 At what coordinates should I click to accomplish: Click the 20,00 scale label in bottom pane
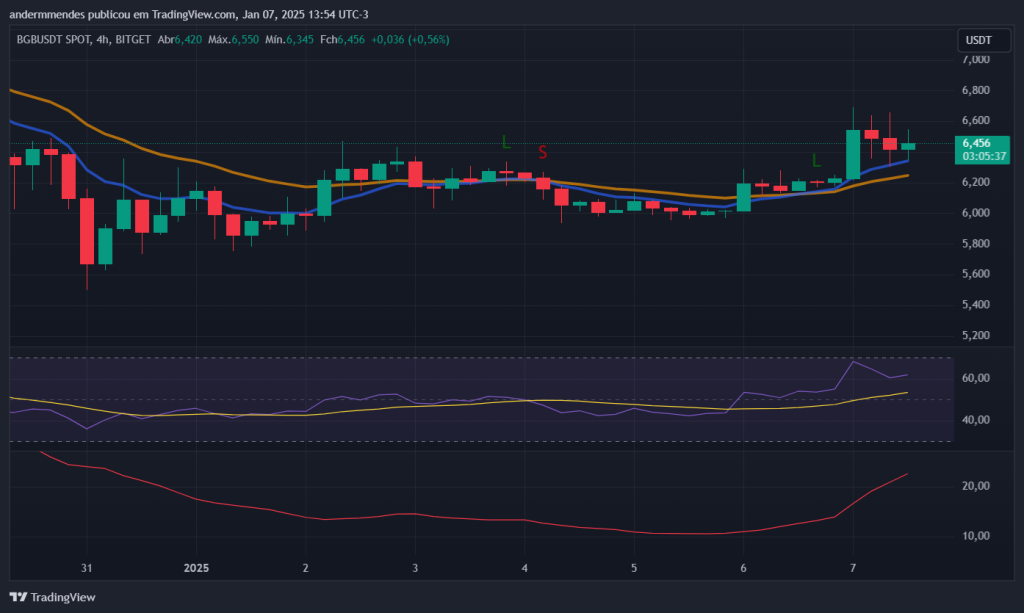point(976,486)
